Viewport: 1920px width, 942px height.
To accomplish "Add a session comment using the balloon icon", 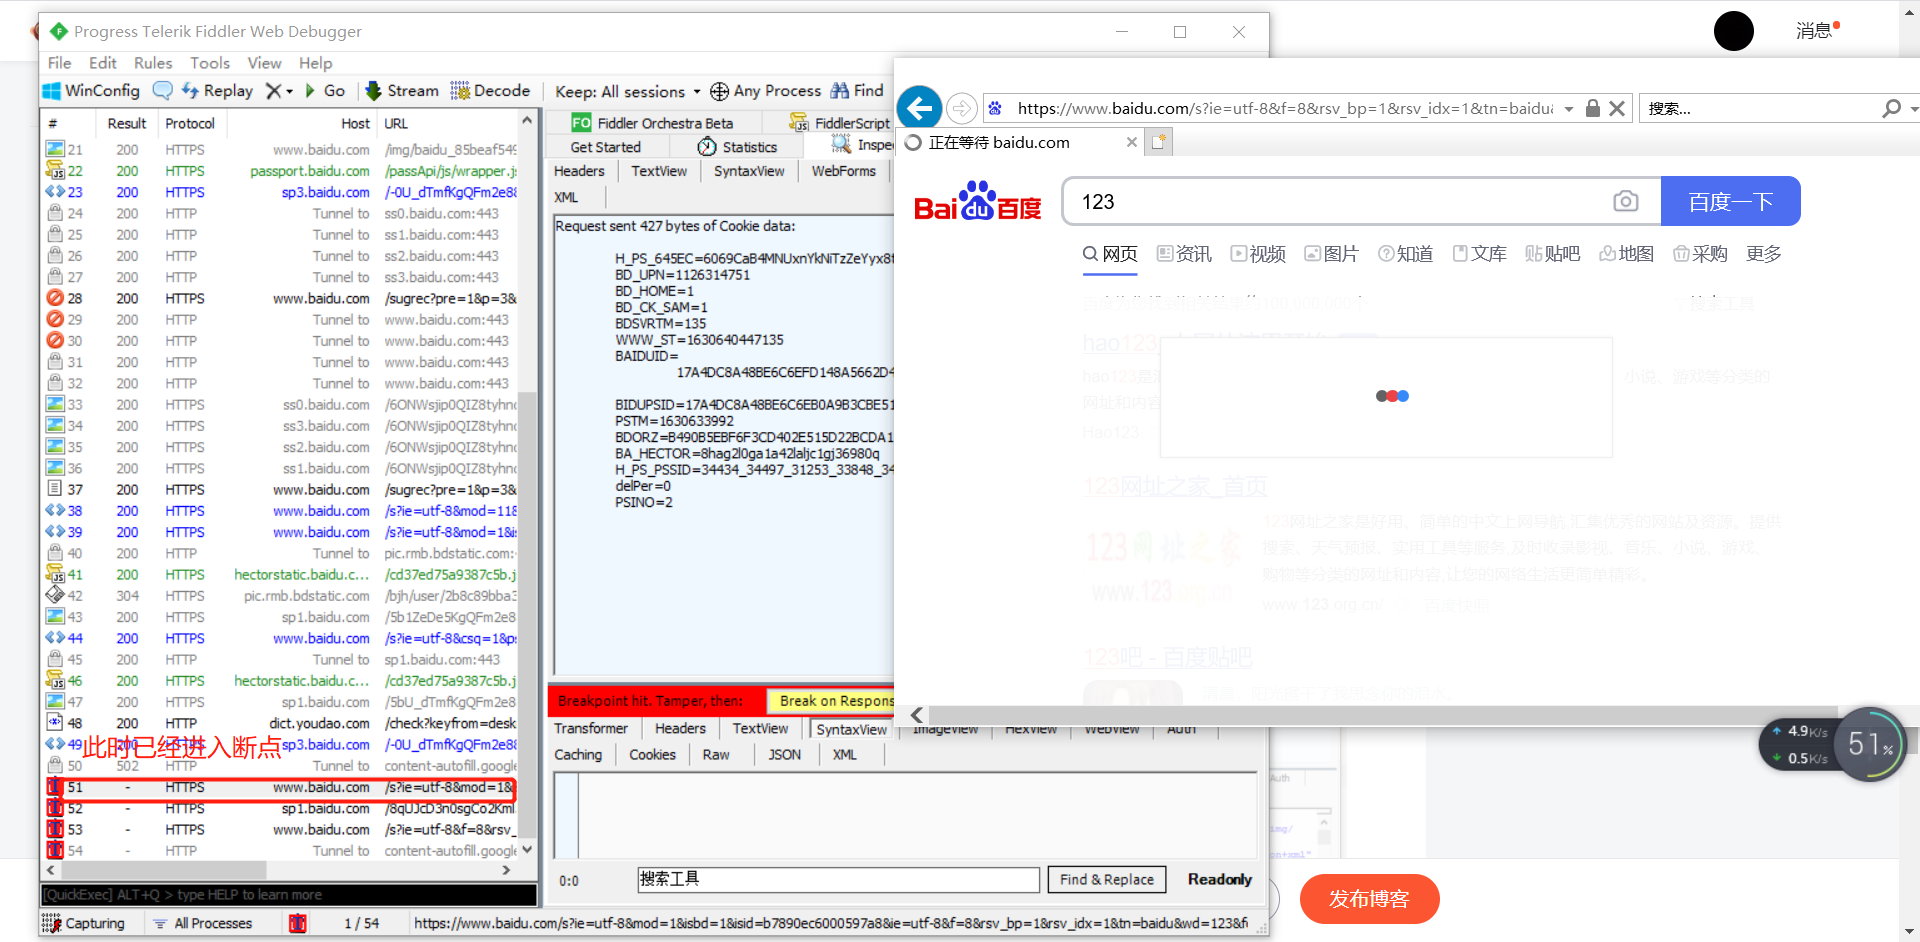I will [162, 90].
